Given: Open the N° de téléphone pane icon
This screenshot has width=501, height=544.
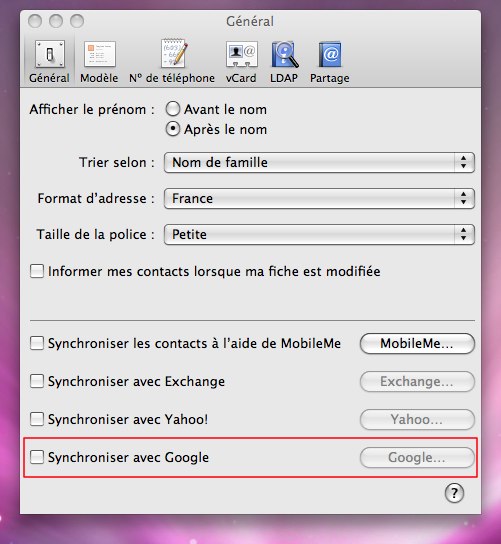Looking at the screenshot, I should [173, 53].
